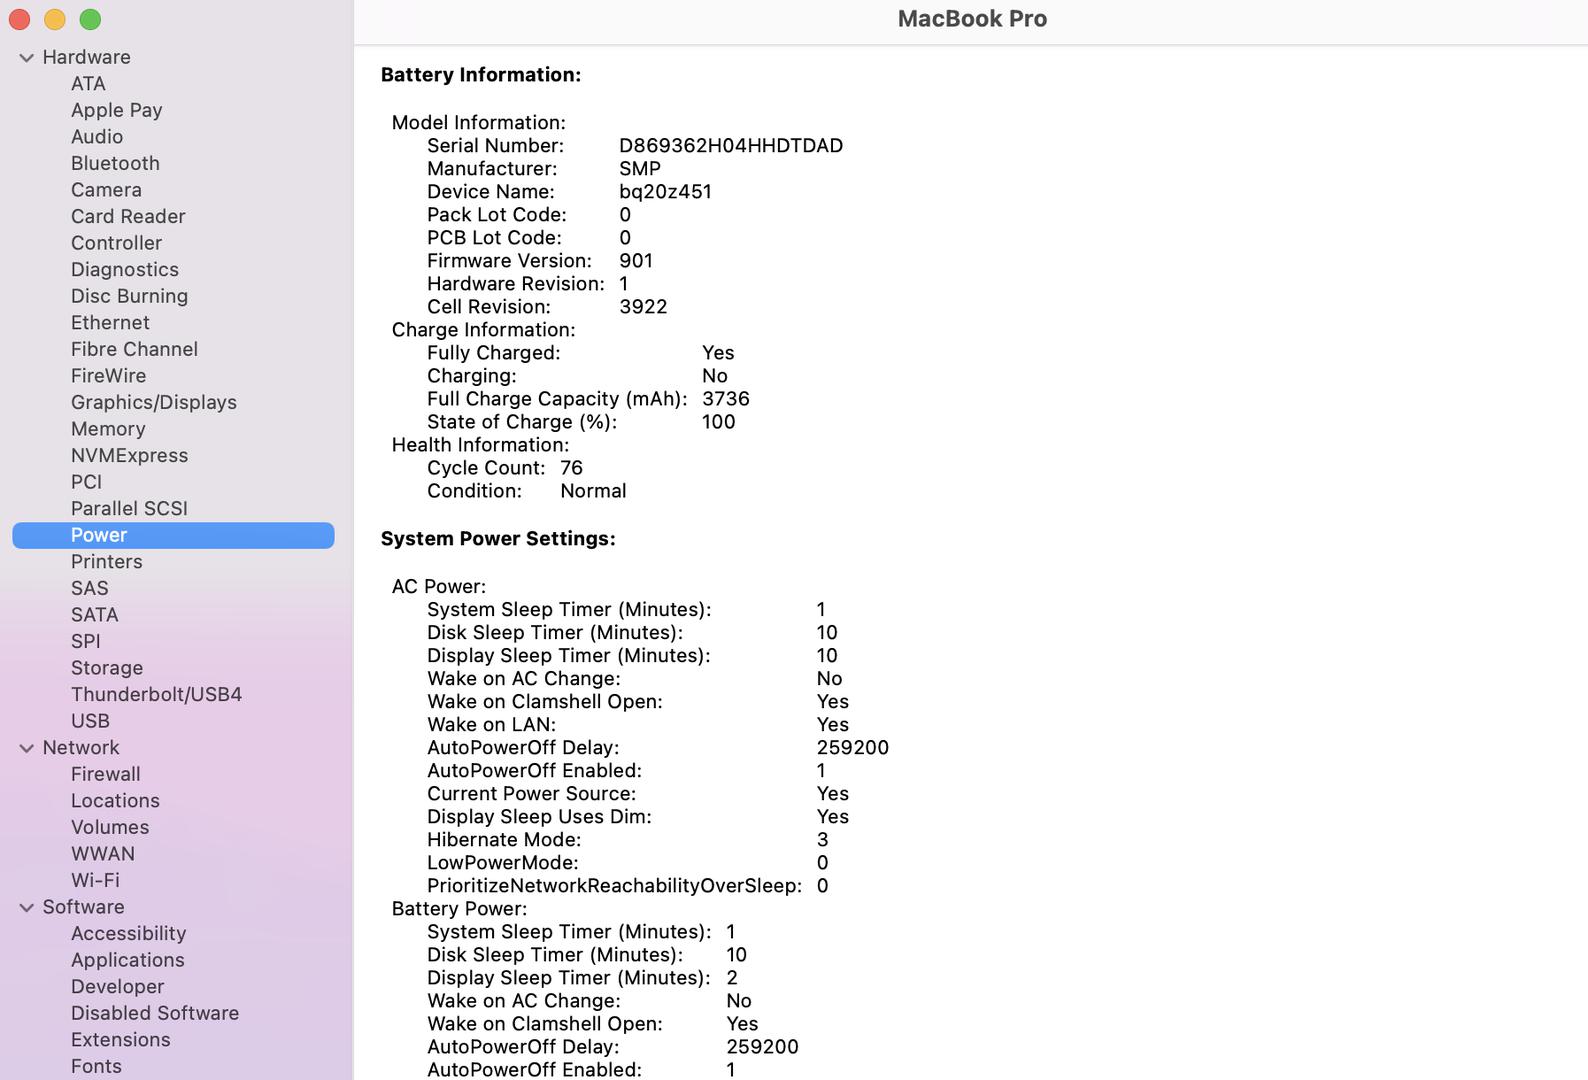Click the Battery Power subsection label
The image size is (1588, 1080).
[x=459, y=909]
